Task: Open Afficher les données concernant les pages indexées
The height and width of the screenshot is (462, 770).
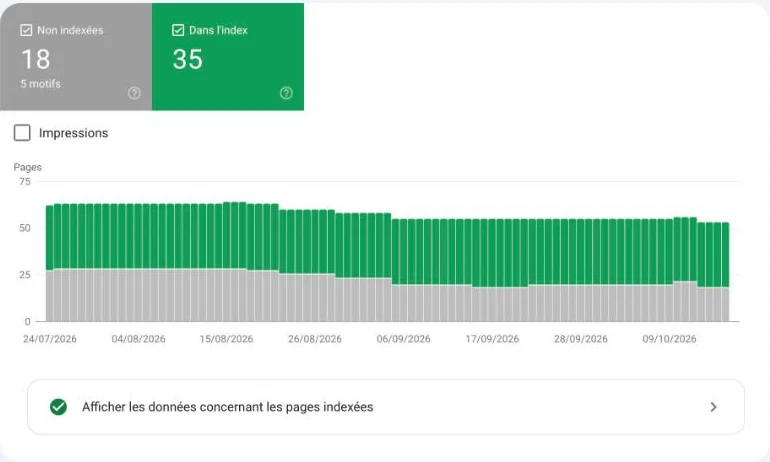Action: pyautogui.click(x=385, y=407)
